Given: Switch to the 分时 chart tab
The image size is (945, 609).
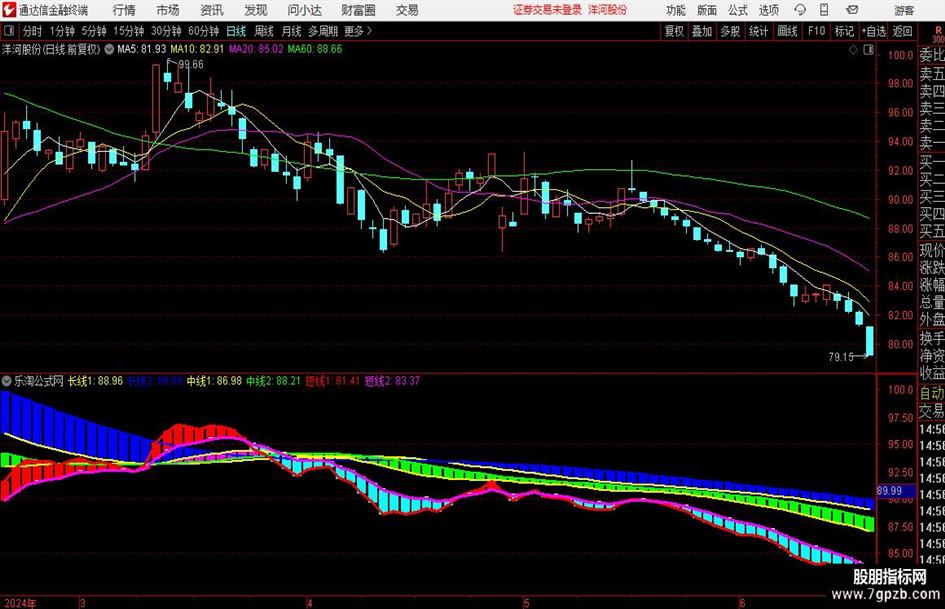Looking at the screenshot, I should (x=33, y=31).
